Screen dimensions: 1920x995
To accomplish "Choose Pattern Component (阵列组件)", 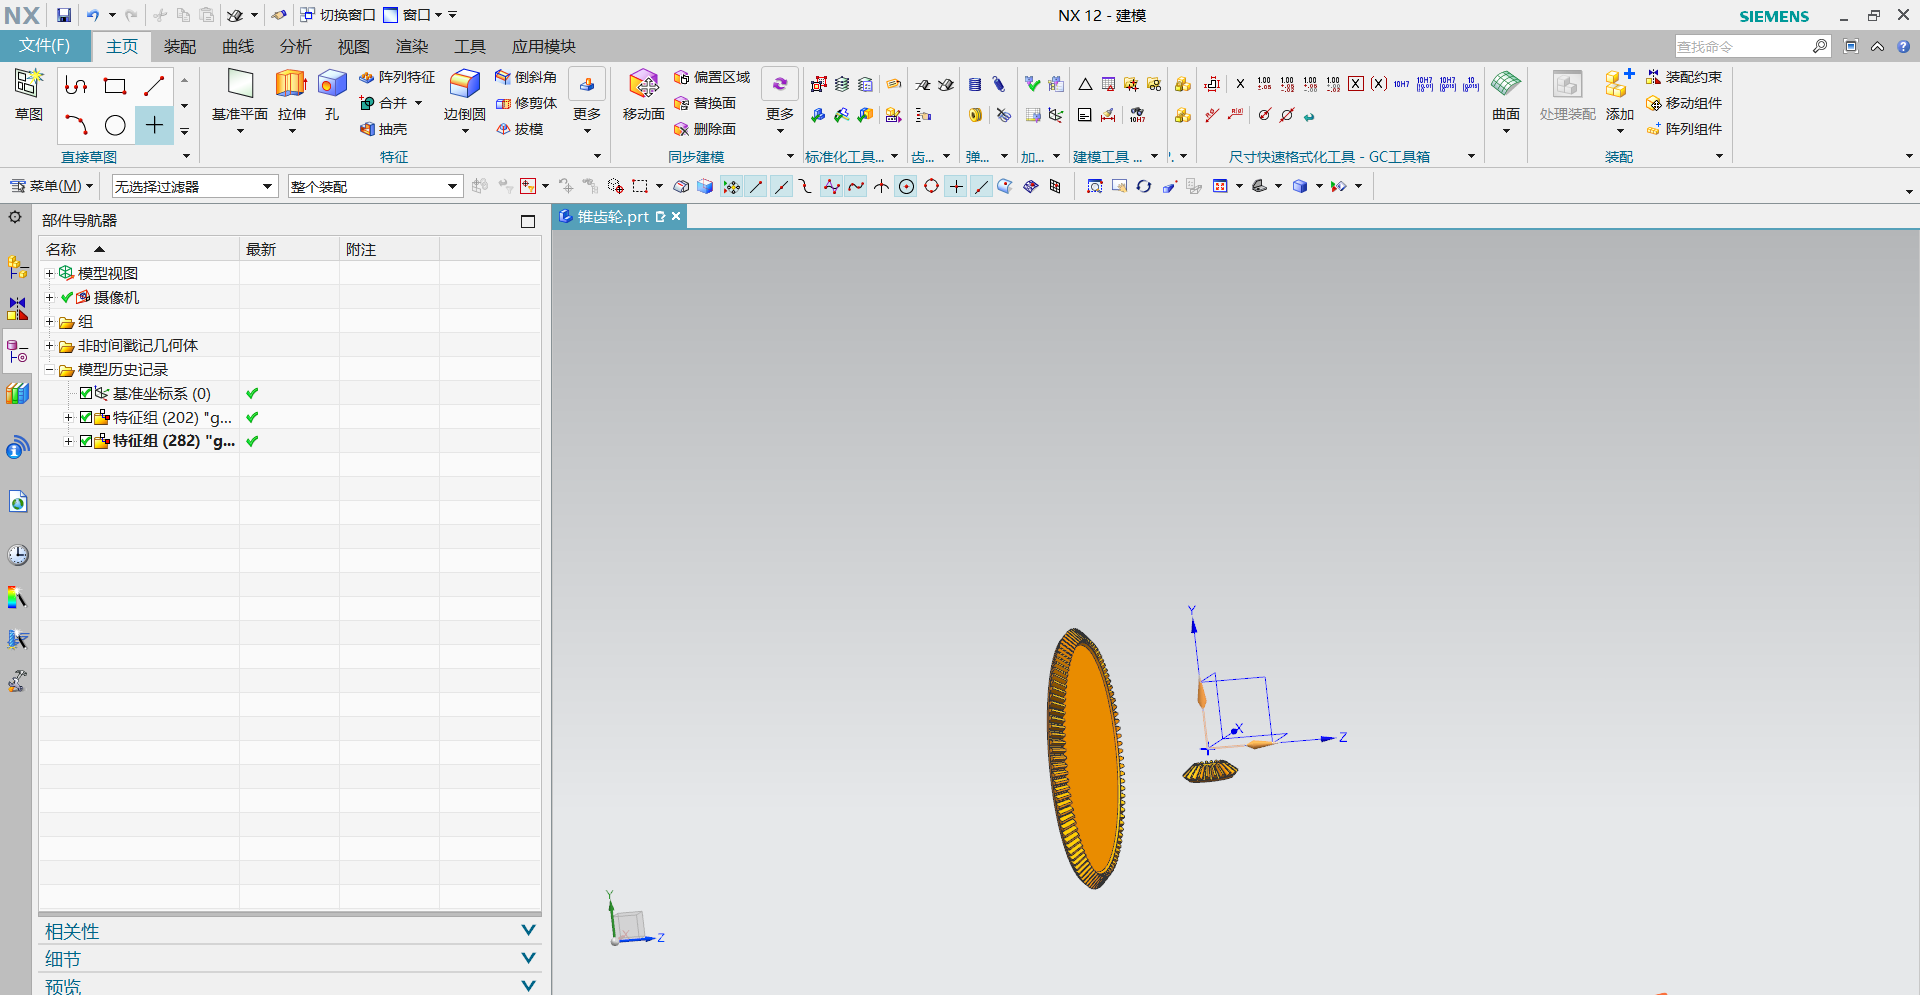I will click(1684, 129).
